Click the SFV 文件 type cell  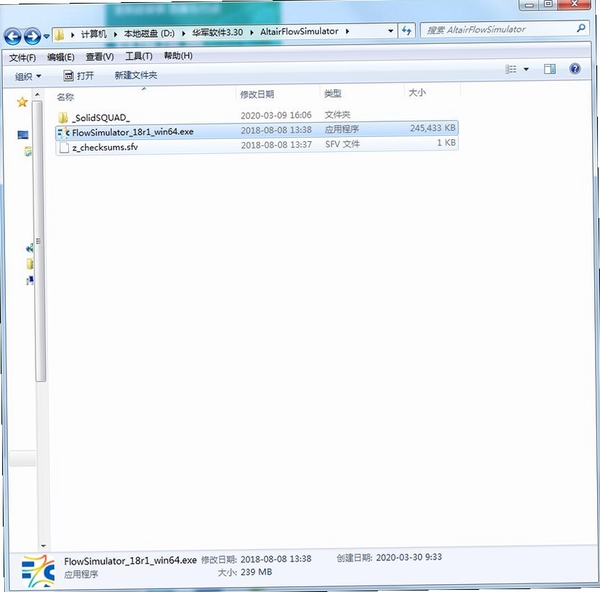click(x=342, y=144)
